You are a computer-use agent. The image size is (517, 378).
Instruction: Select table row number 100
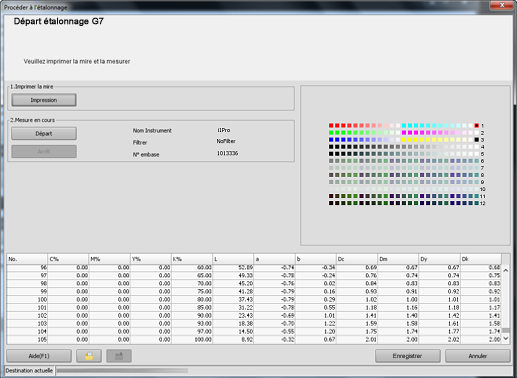tap(254, 300)
